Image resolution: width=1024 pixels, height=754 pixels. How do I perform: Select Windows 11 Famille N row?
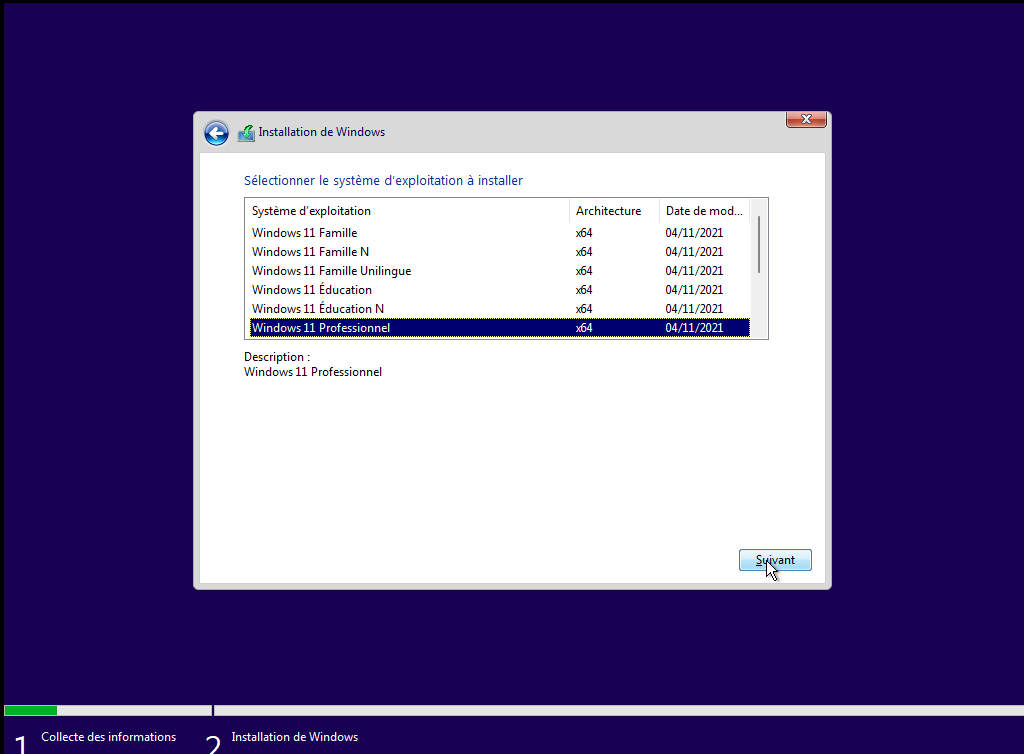click(x=500, y=252)
